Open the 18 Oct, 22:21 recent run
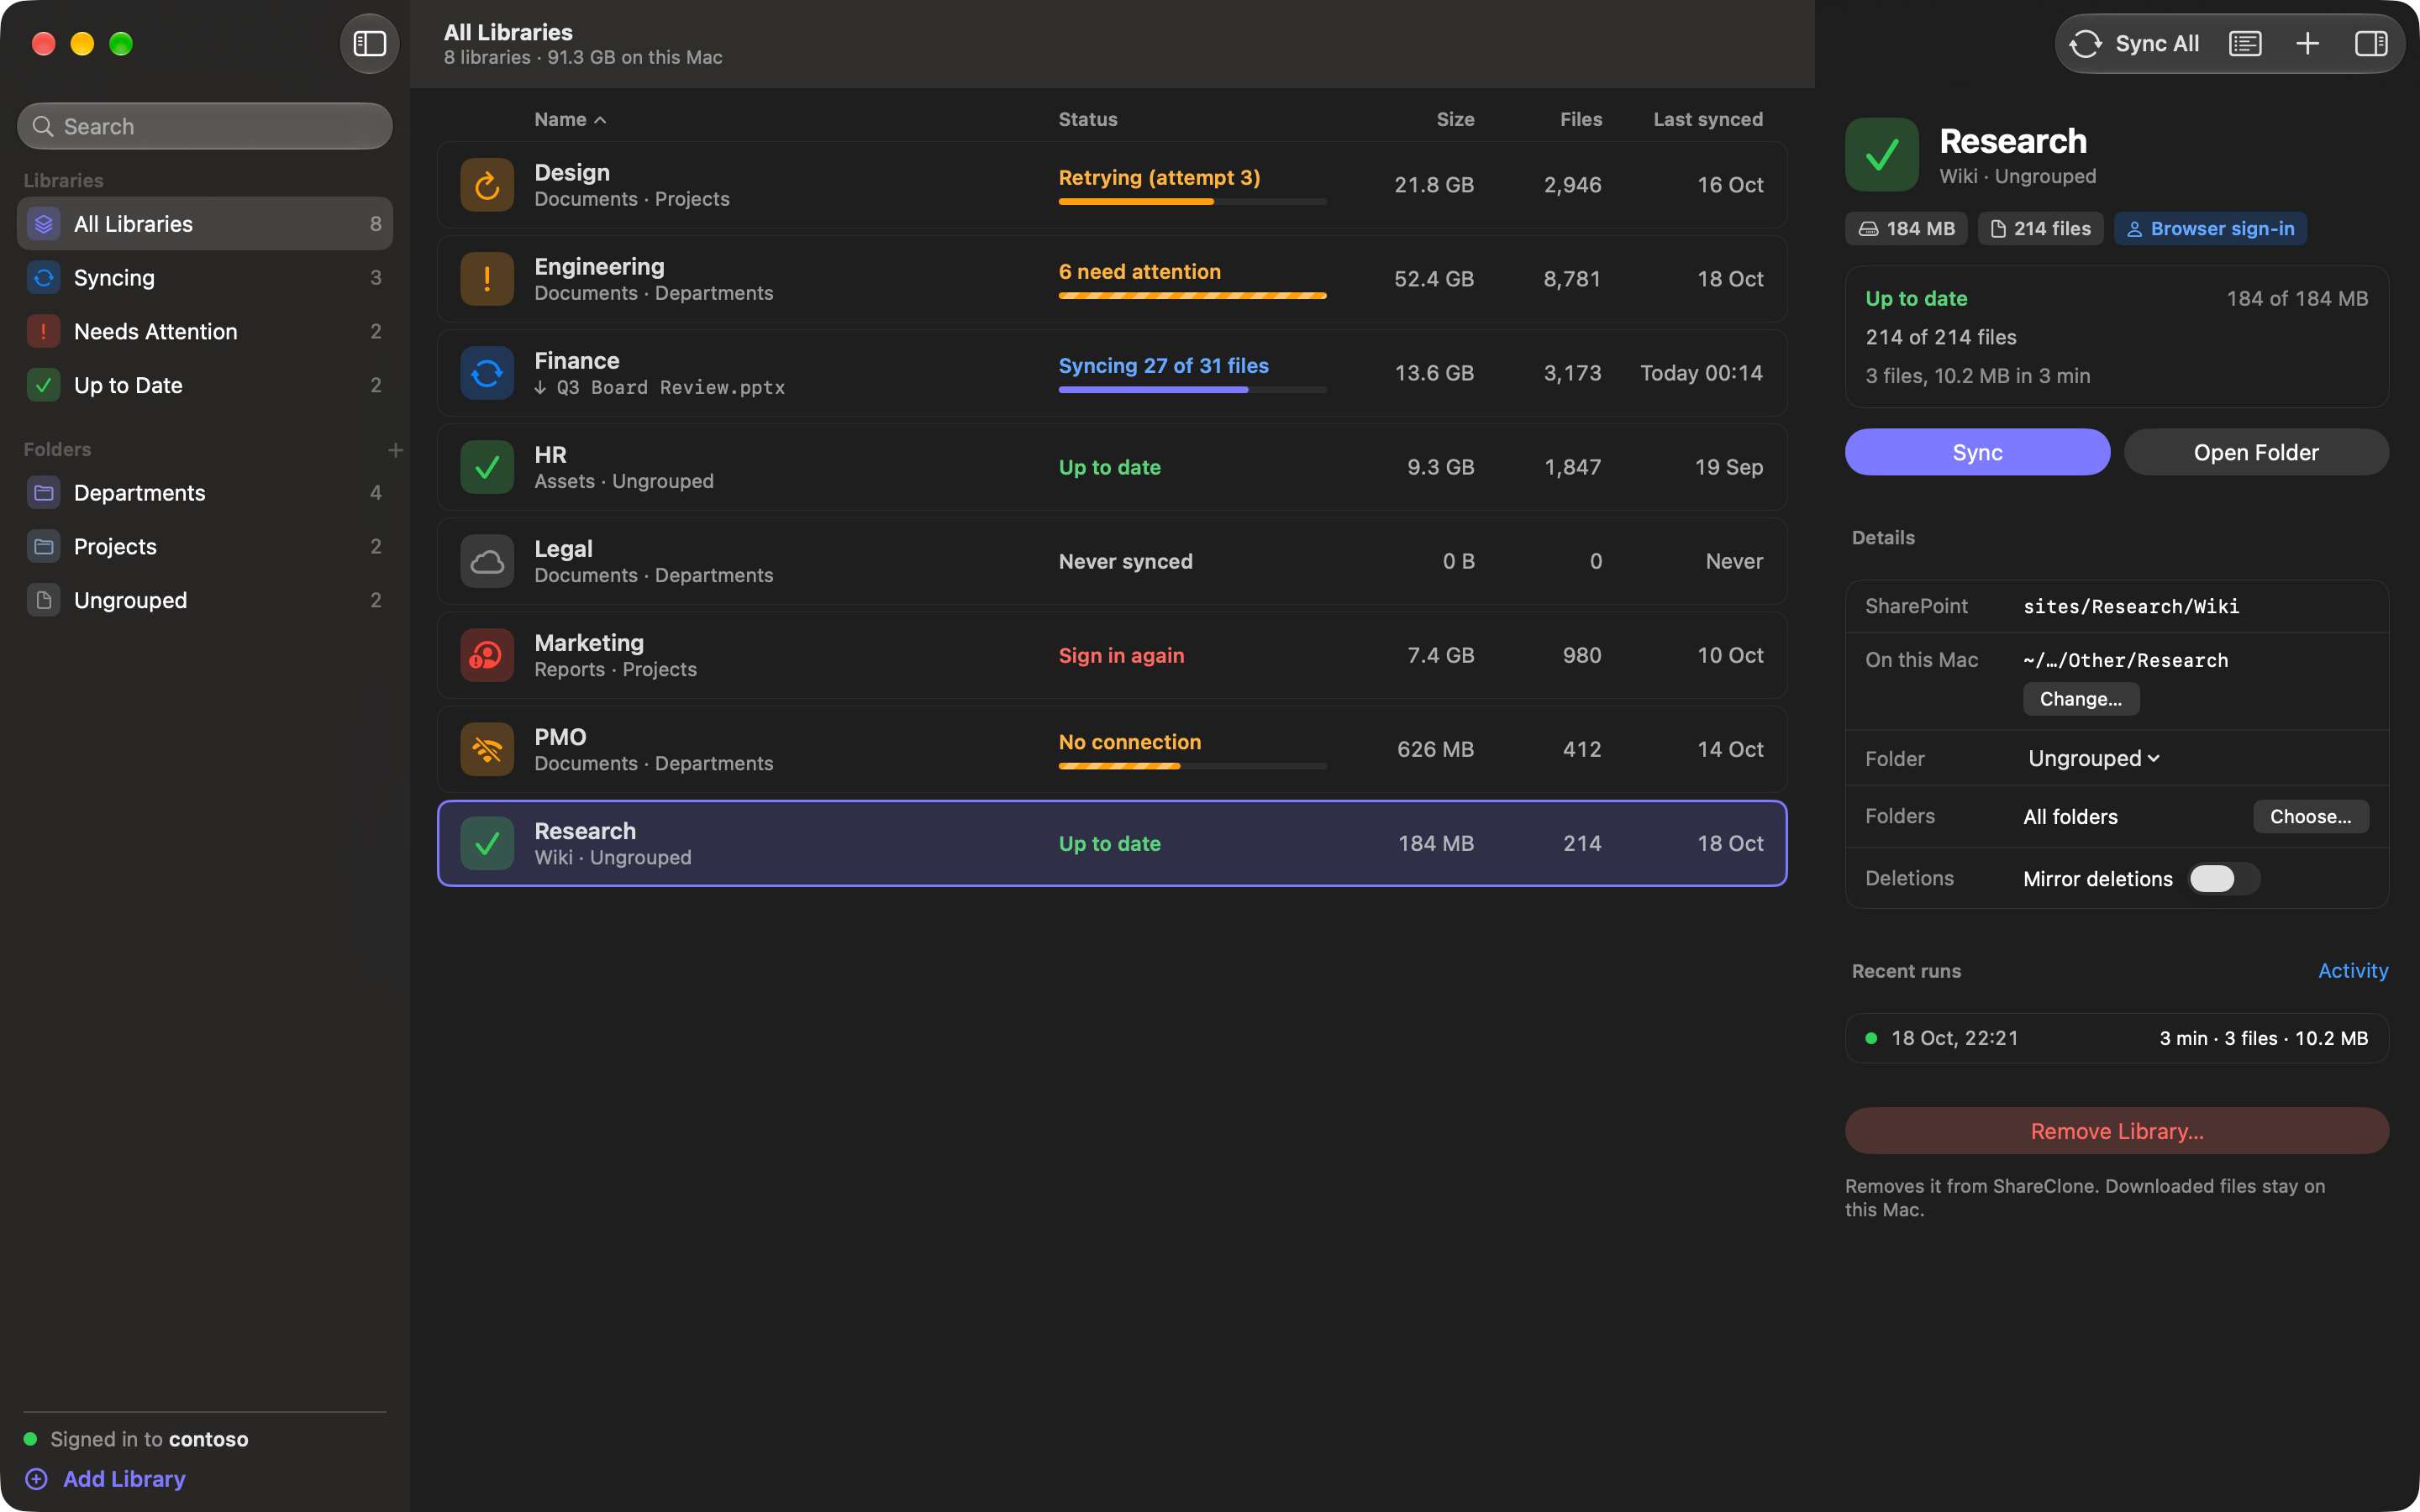This screenshot has width=2420, height=1512. tap(2117, 1038)
